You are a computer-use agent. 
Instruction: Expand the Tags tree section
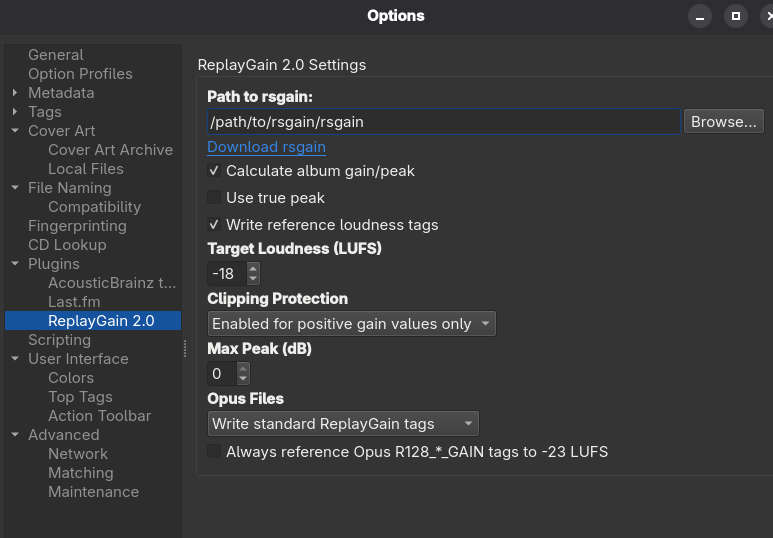16,112
